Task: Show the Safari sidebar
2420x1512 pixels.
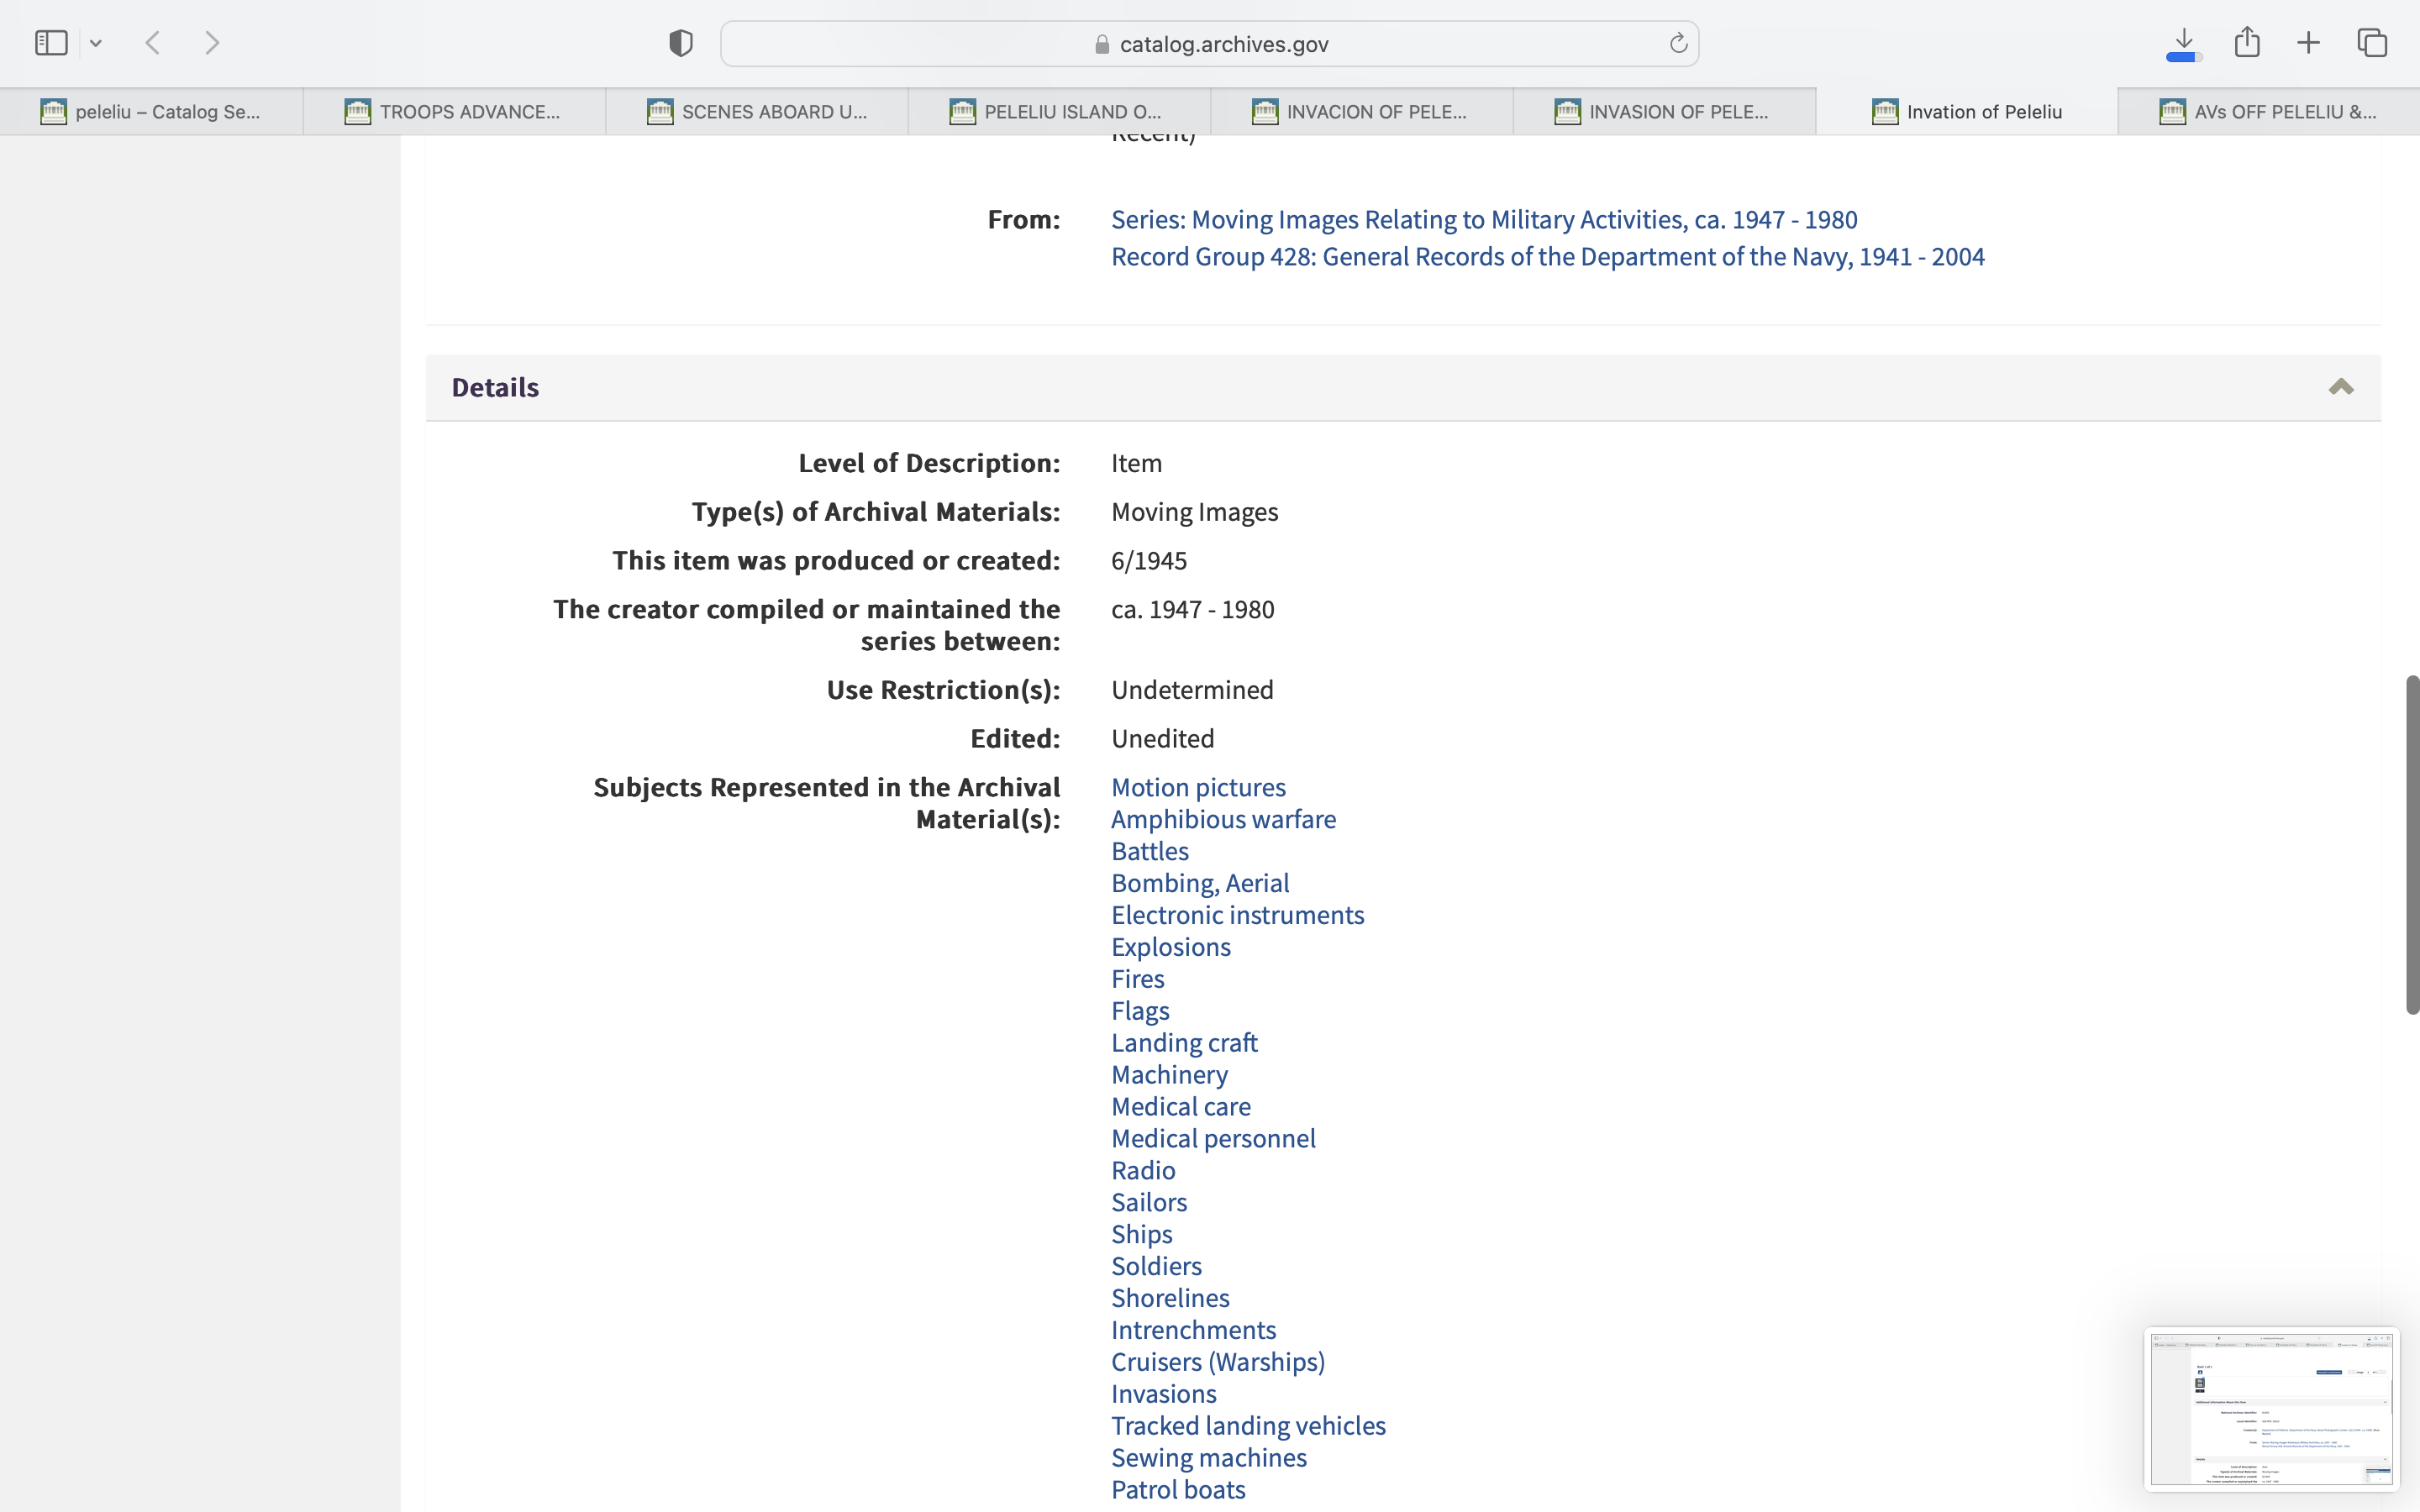Action: pyautogui.click(x=51, y=43)
